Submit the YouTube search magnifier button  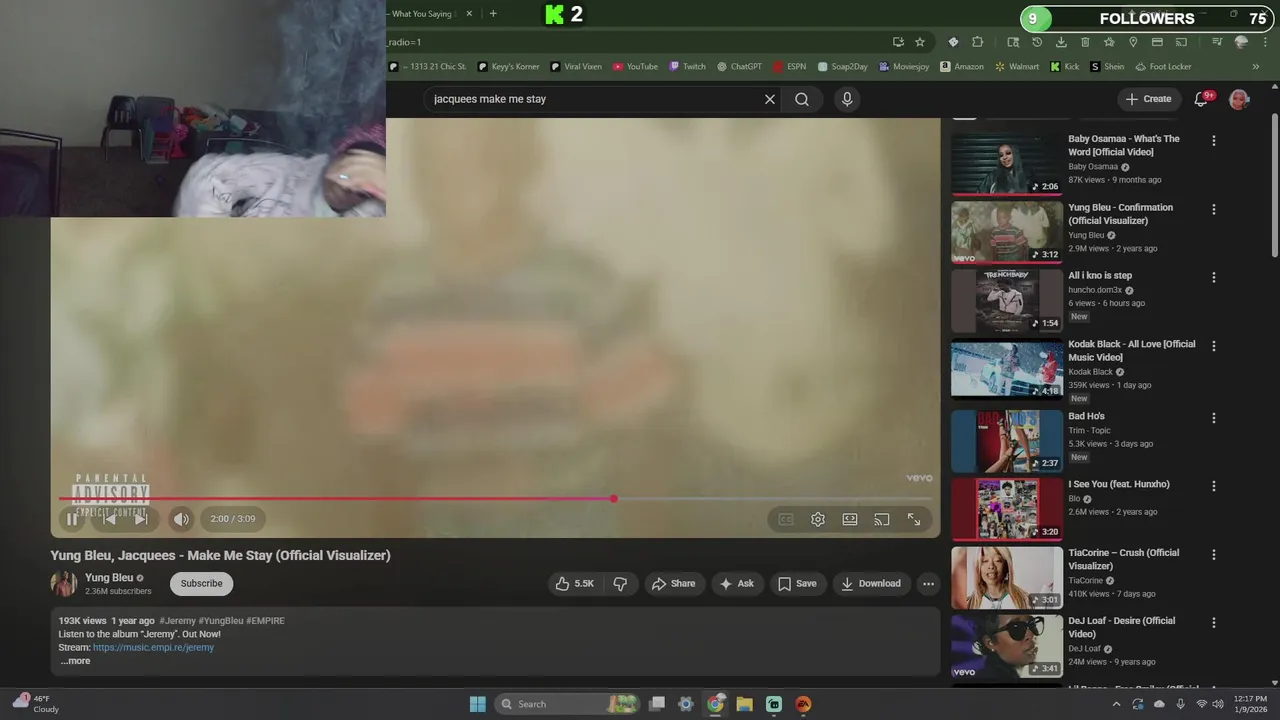click(802, 99)
